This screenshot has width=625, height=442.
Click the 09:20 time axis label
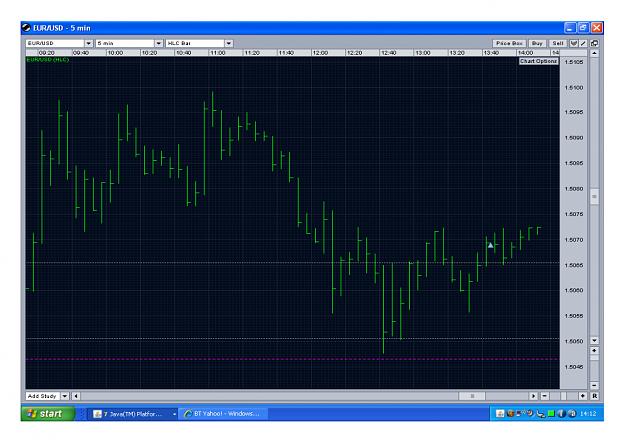click(x=47, y=53)
